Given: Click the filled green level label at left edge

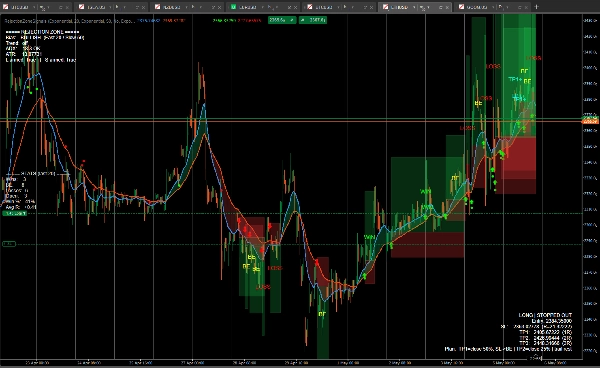Looking at the screenshot, I should pos(15,213).
